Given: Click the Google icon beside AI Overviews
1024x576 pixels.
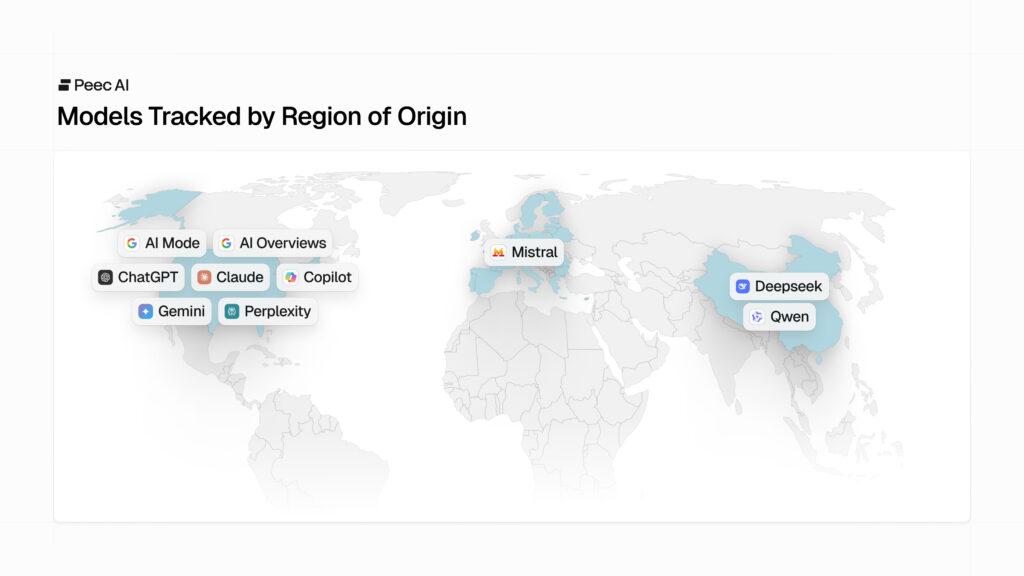Looking at the screenshot, I should [x=226, y=243].
